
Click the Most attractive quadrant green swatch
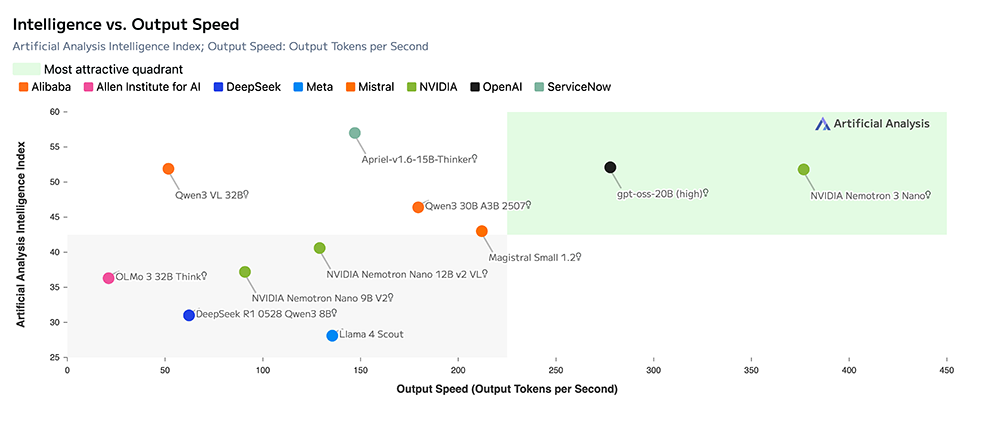(x=26, y=69)
